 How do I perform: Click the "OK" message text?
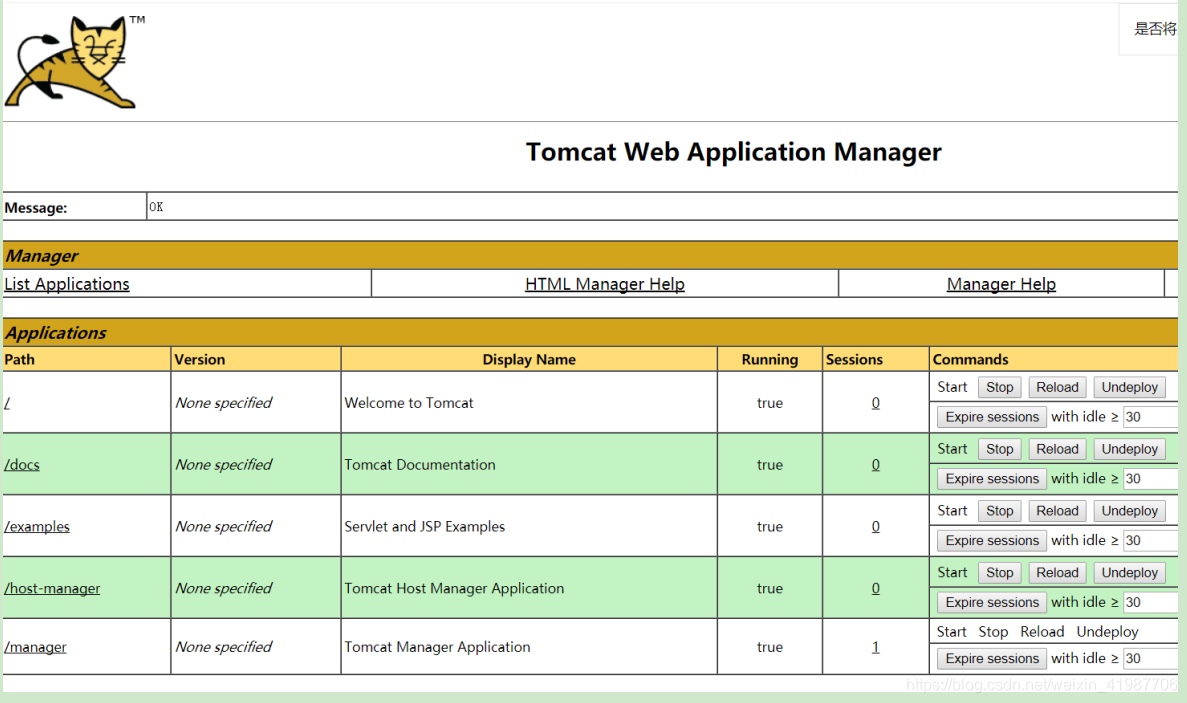coord(156,207)
